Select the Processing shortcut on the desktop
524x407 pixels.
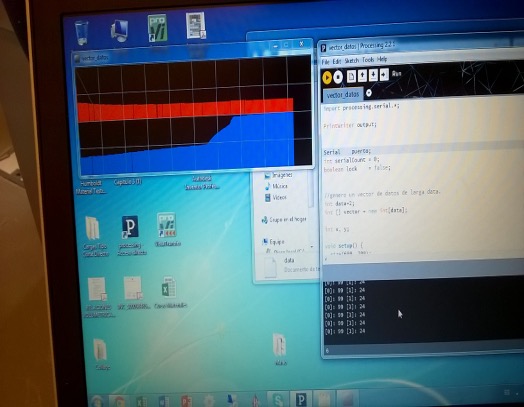[x=131, y=234]
